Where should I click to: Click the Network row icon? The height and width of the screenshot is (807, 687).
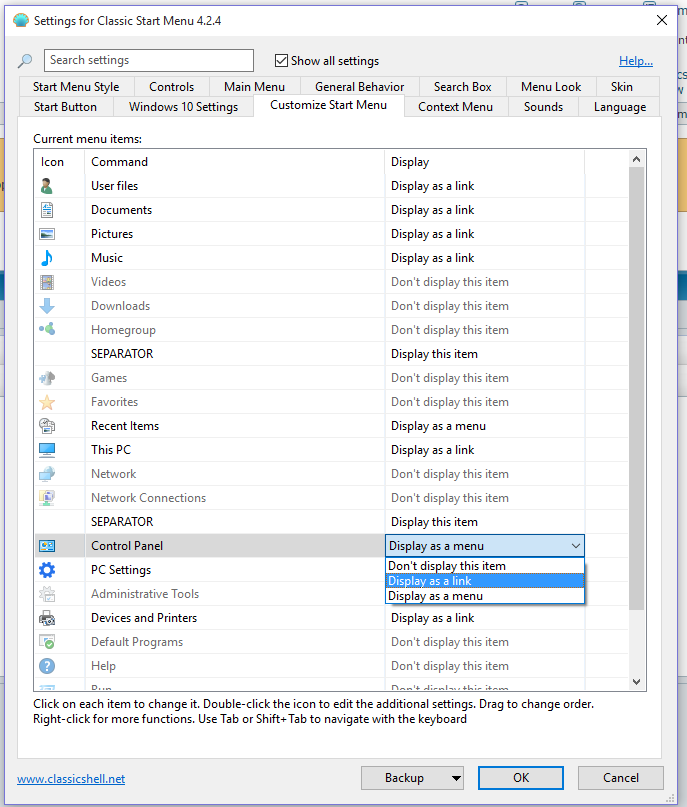[x=47, y=474]
